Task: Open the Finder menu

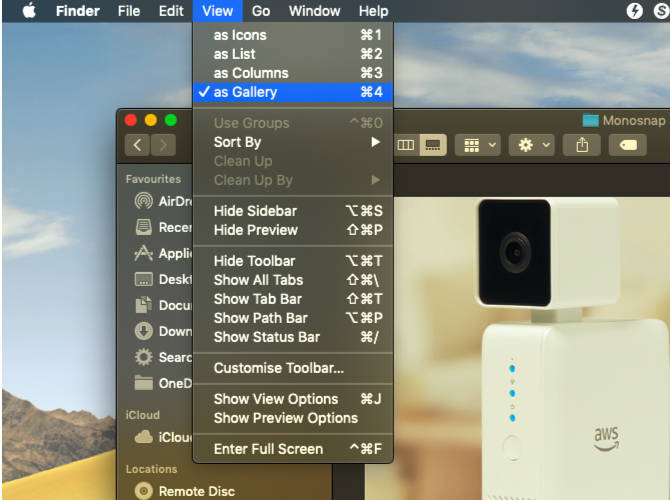Action: [x=77, y=11]
